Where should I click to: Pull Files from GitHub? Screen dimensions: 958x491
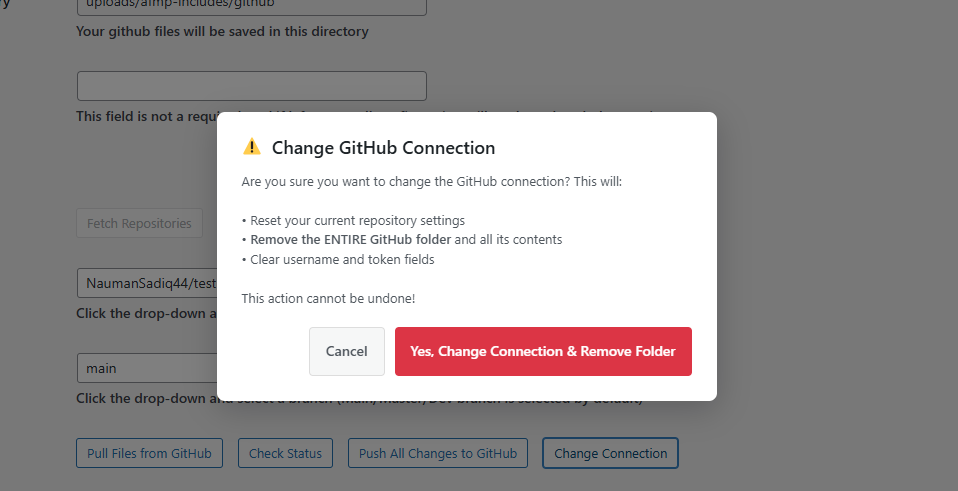(149, 453)
